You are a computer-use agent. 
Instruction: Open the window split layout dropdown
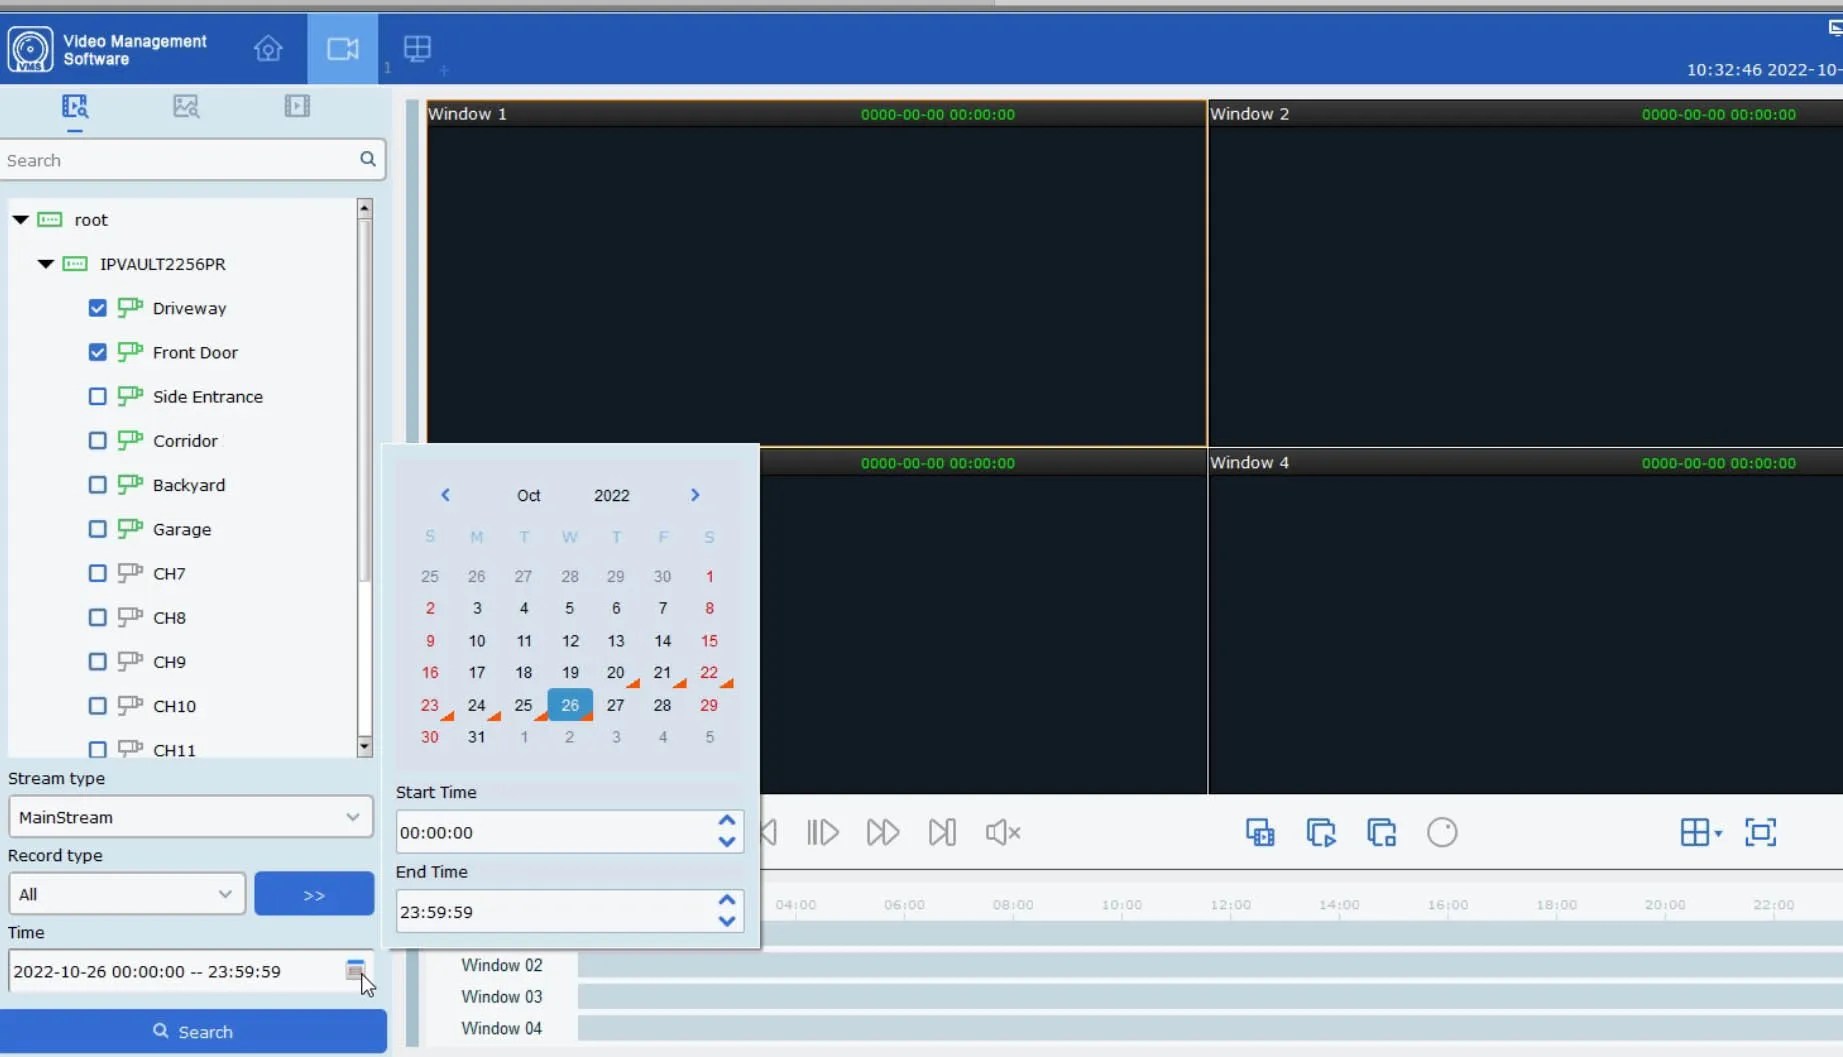pyautogui.click(x=1700, y=832)
